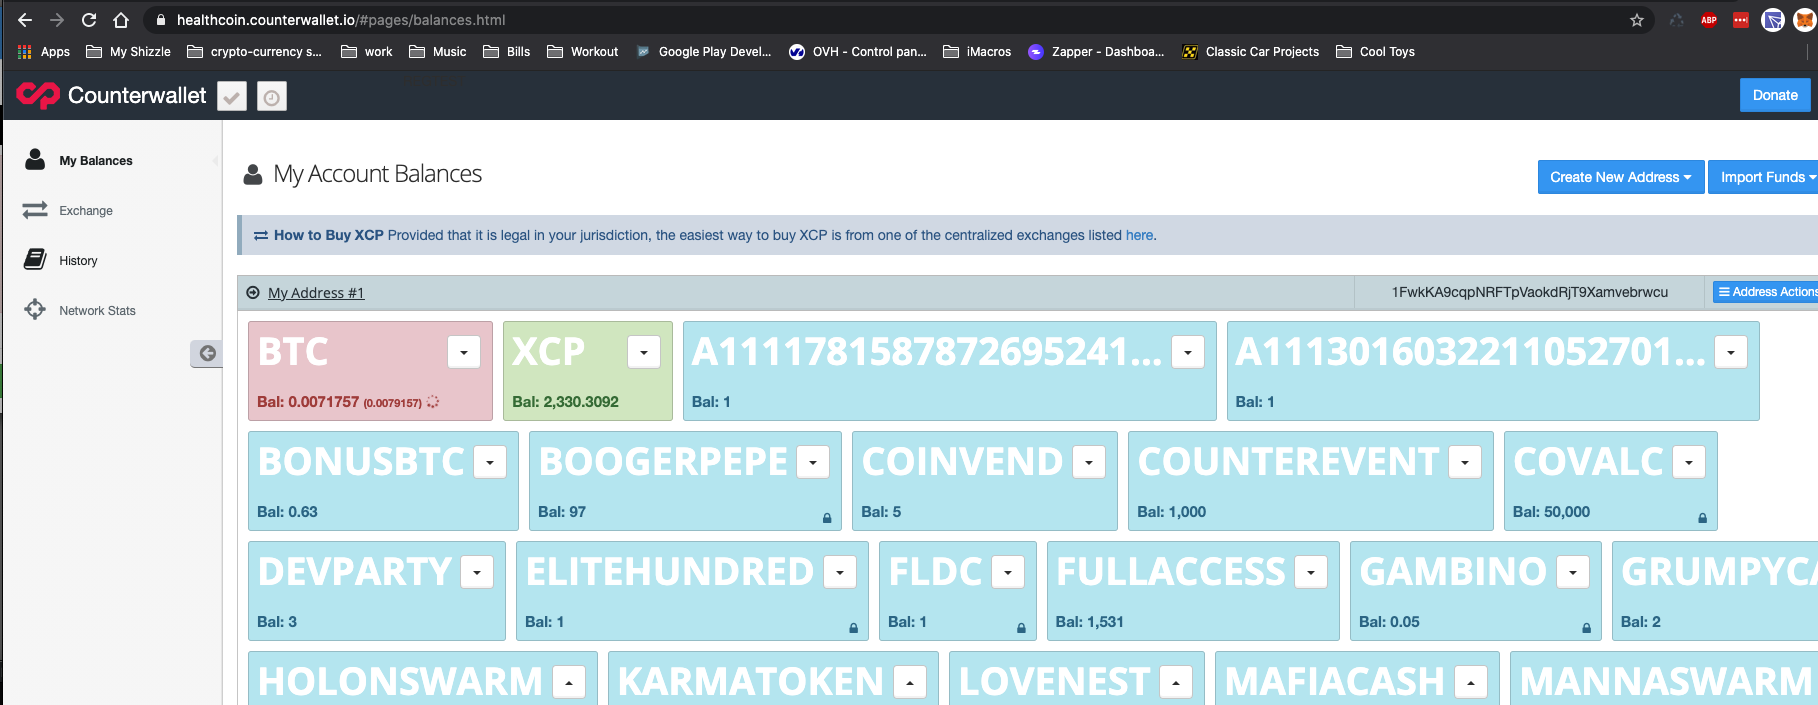
Task: Click the red extension icon with dots
Action: (x=1741, y=20)
